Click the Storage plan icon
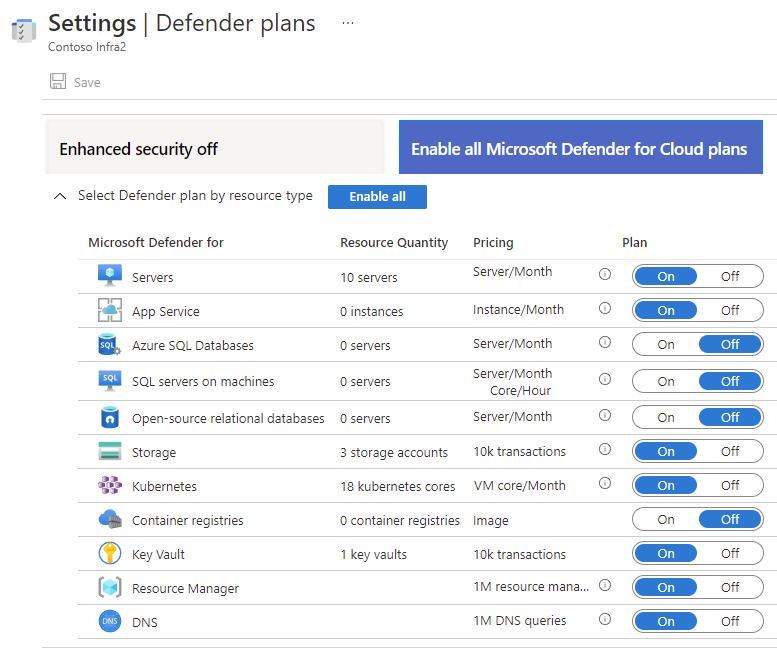Screen dimensions: 777x659 [x=110, y=452]
